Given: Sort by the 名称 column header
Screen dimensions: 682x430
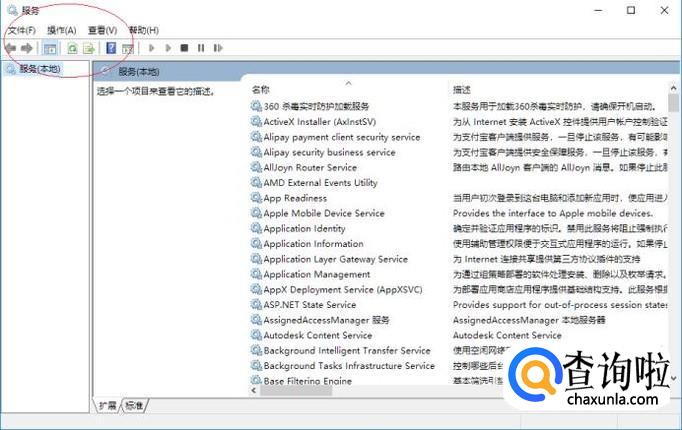Looking at the screenshot, I should pyautogui.click(x=261, y=90).
